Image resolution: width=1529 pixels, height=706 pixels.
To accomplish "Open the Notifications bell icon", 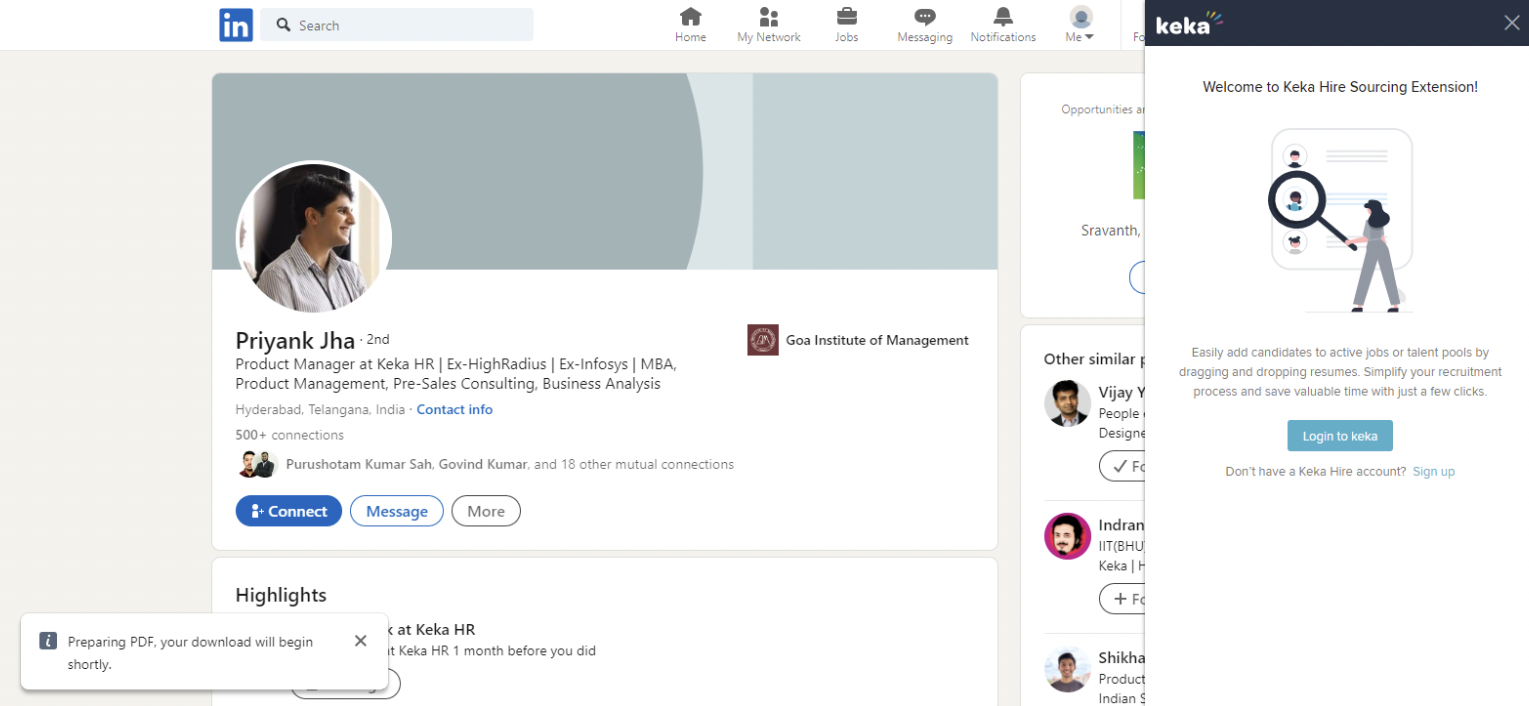I will pos(1002,17).
